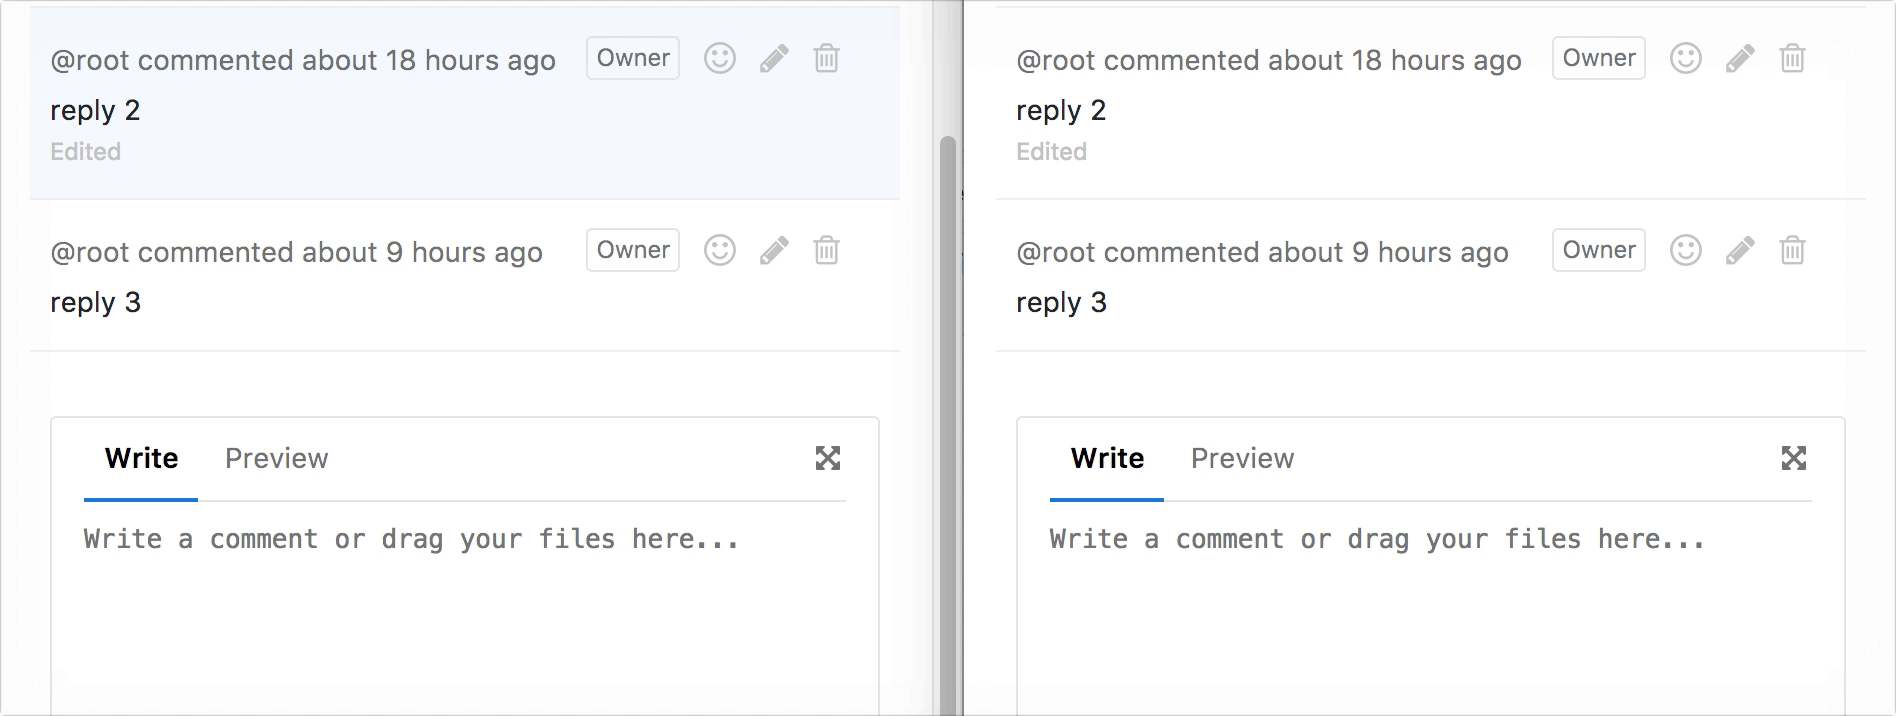This screenshot has height=716, width=1896.
Task: Delete reply 3 comment in left pane
Action: click(x=827, y=250)
